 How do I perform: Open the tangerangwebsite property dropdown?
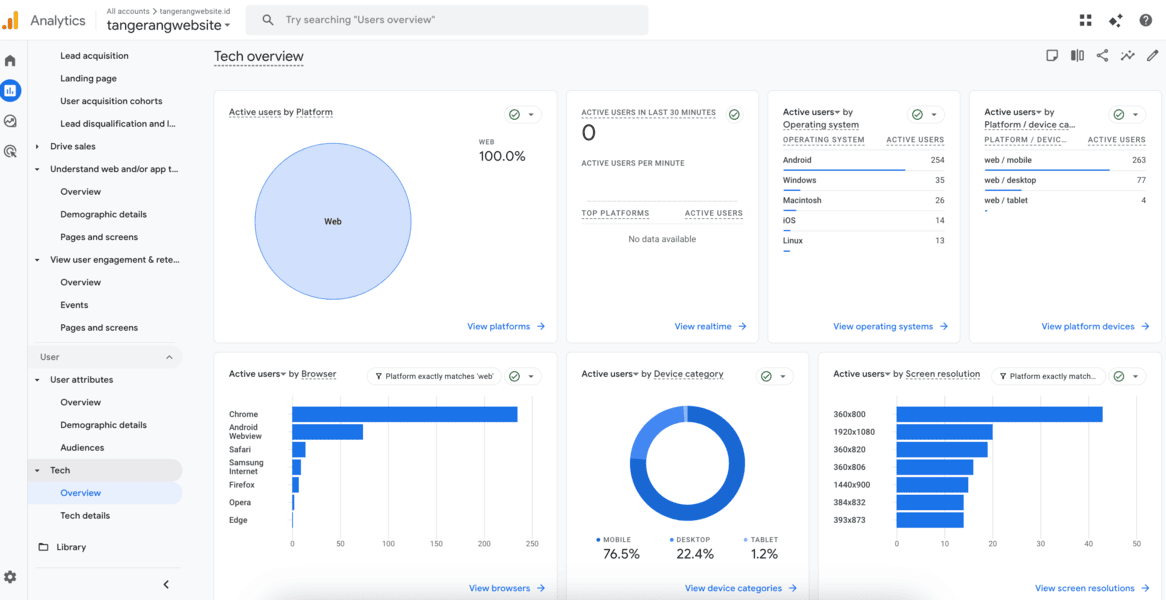[x=169, y=25]
